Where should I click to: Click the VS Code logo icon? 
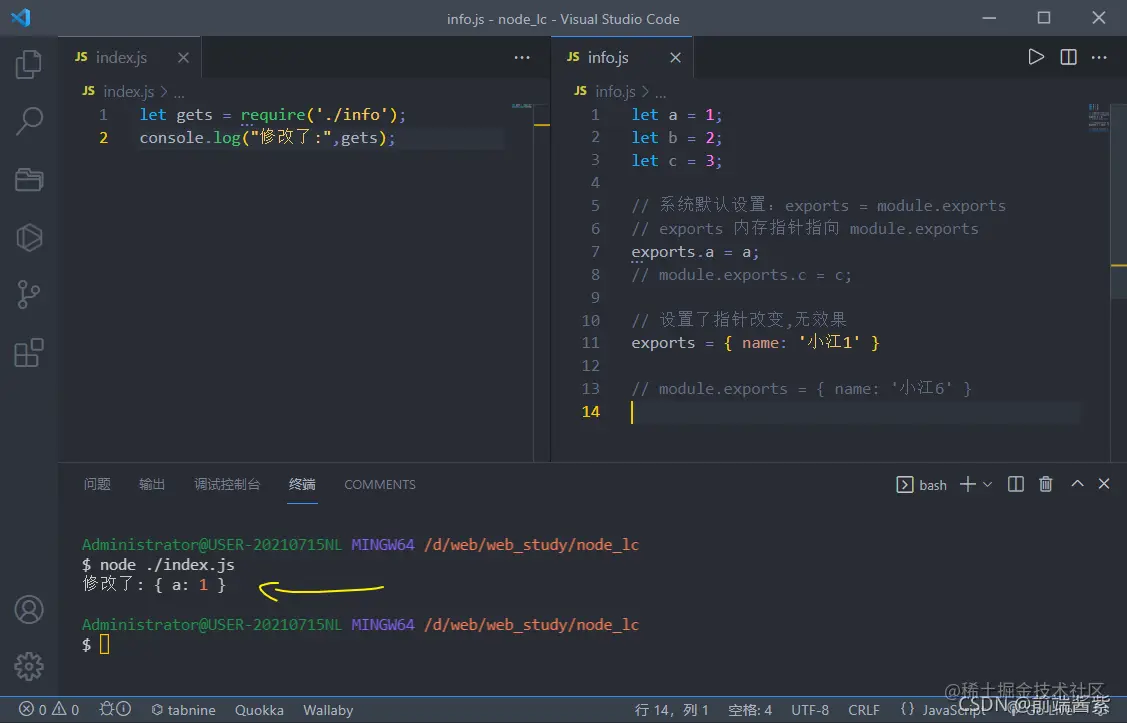21,17
